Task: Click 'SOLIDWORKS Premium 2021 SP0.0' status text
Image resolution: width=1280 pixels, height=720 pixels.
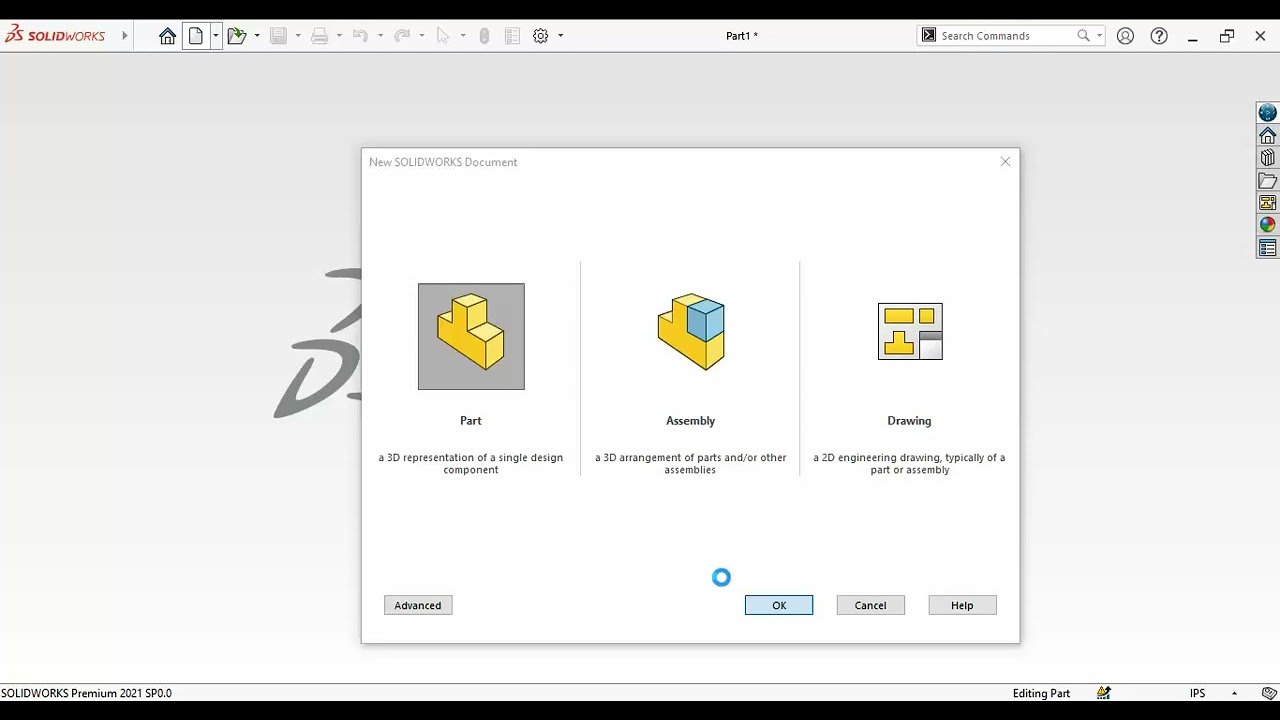Action: [x=86, y=693]
